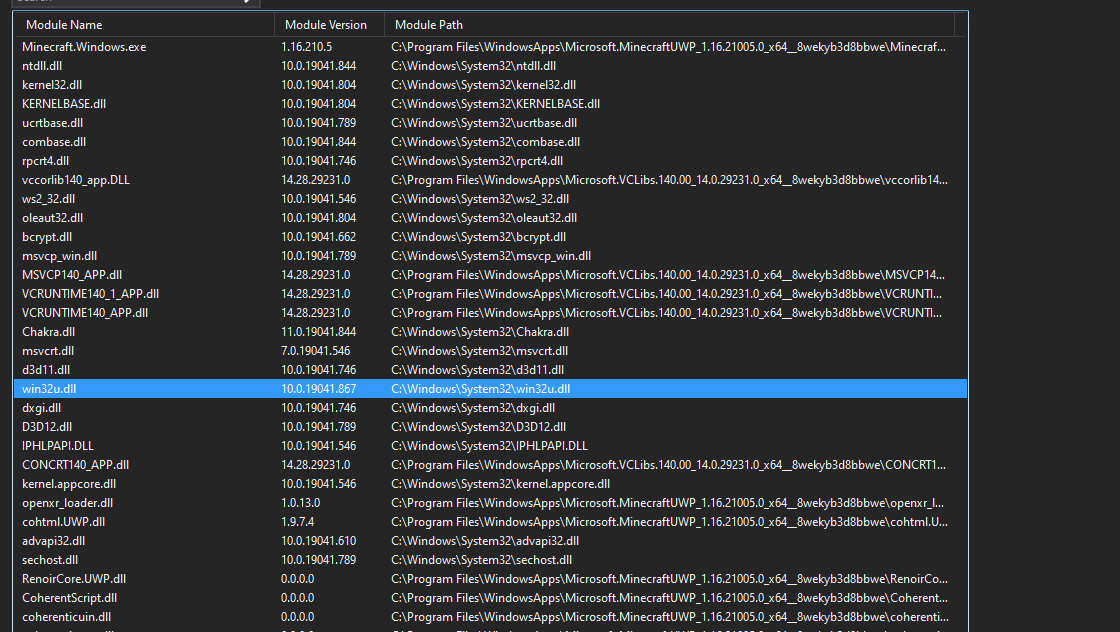The image size is (1120, 632).
Task: Select the cohtml.UWP.dll module
Action: tap(63, 522)
